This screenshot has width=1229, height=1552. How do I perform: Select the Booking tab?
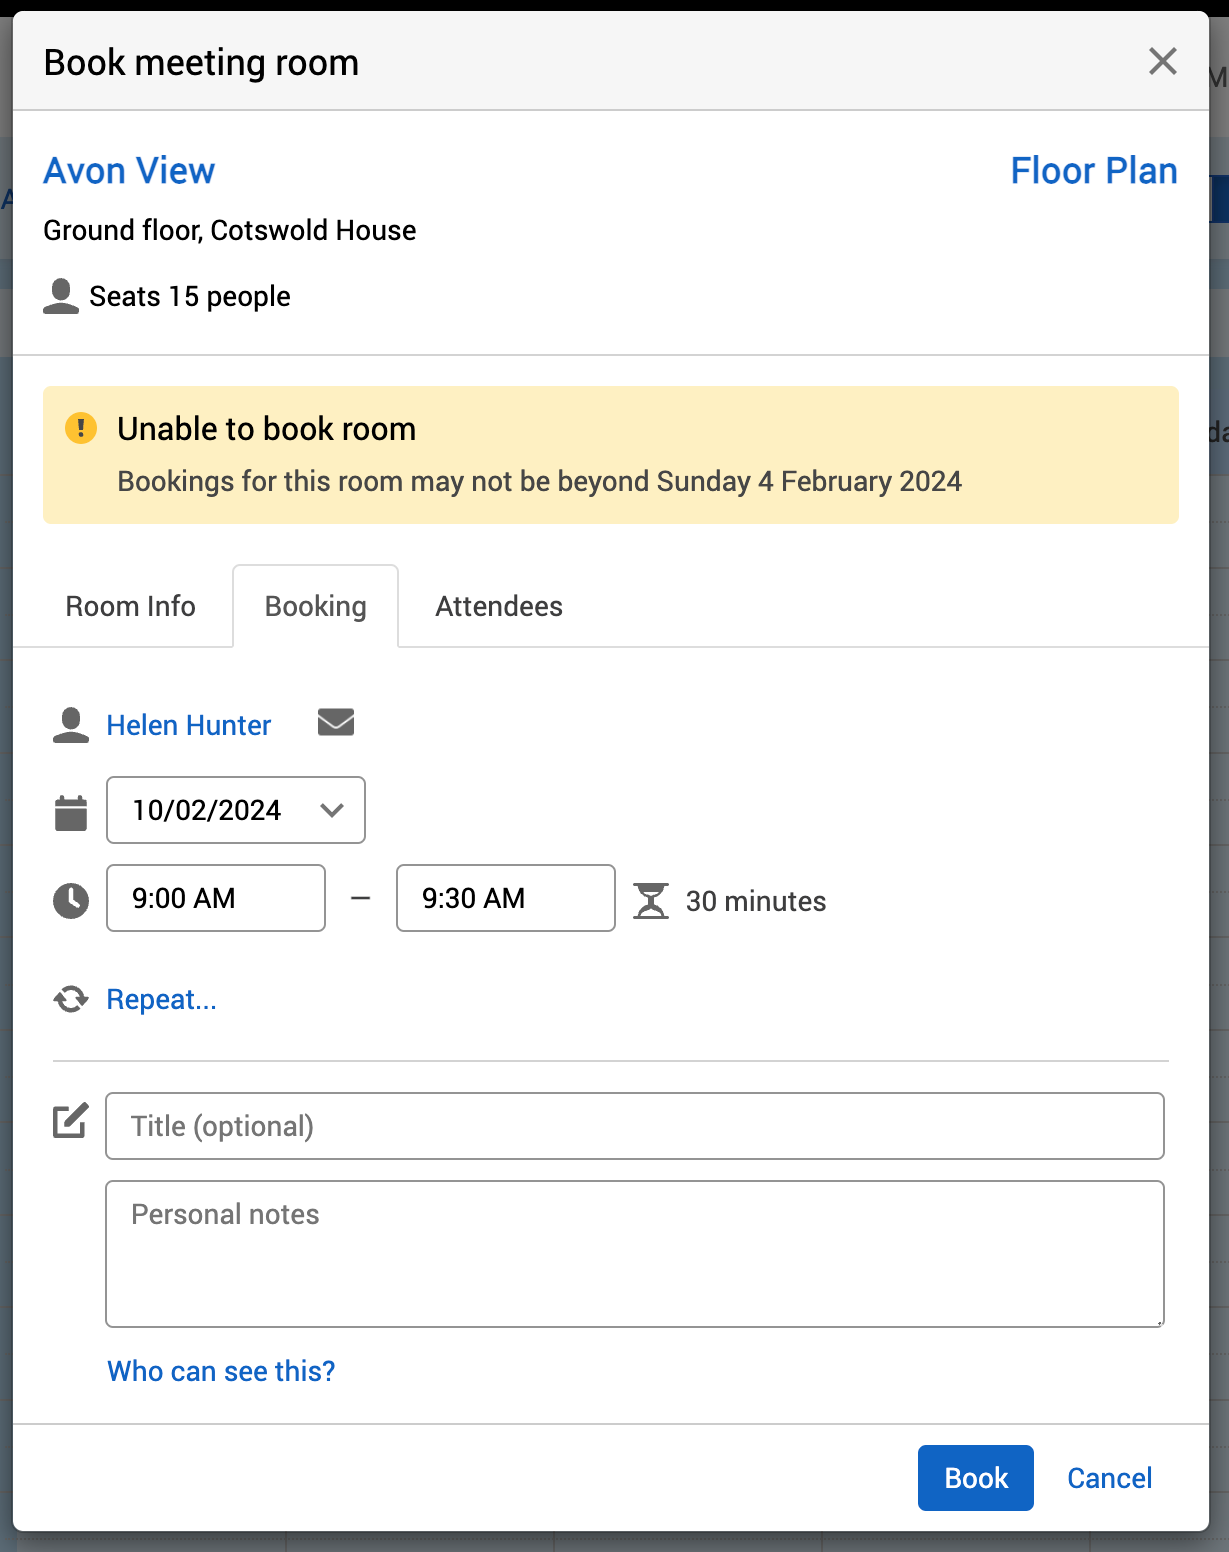(x=315, y=606)
